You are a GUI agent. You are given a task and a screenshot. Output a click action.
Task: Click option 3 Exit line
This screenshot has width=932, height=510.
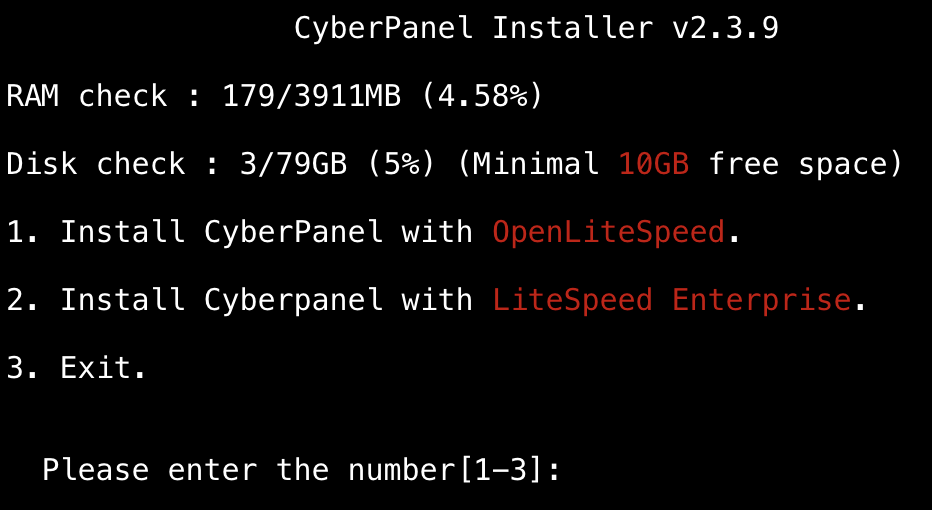(x=76, y=367)
